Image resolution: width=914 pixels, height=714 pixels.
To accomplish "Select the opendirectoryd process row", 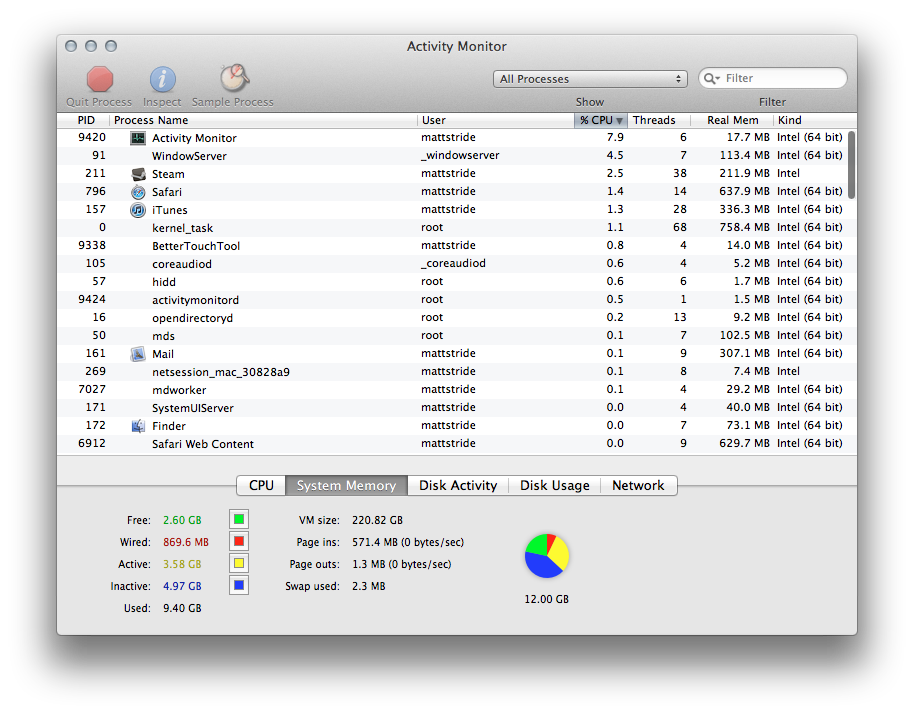I will click(x=452, y=318).
